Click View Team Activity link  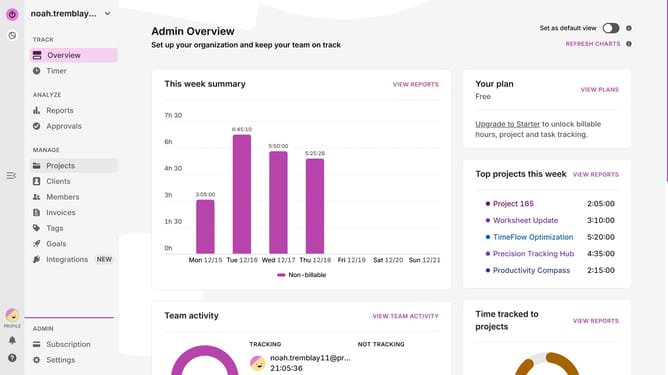pos(405,316)
